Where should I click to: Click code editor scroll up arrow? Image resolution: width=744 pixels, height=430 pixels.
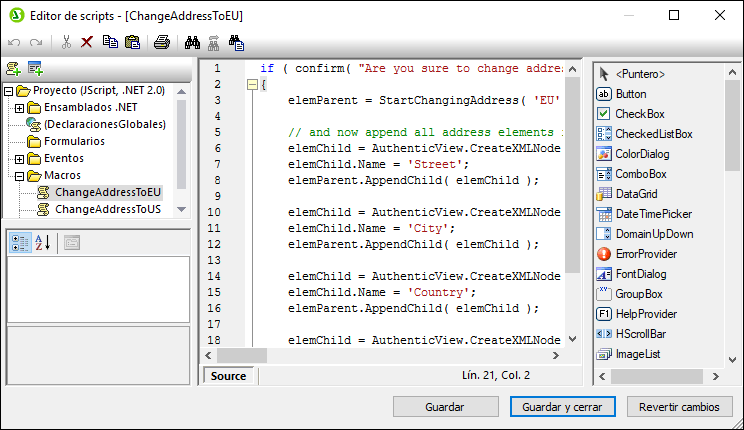click(573, 69)
